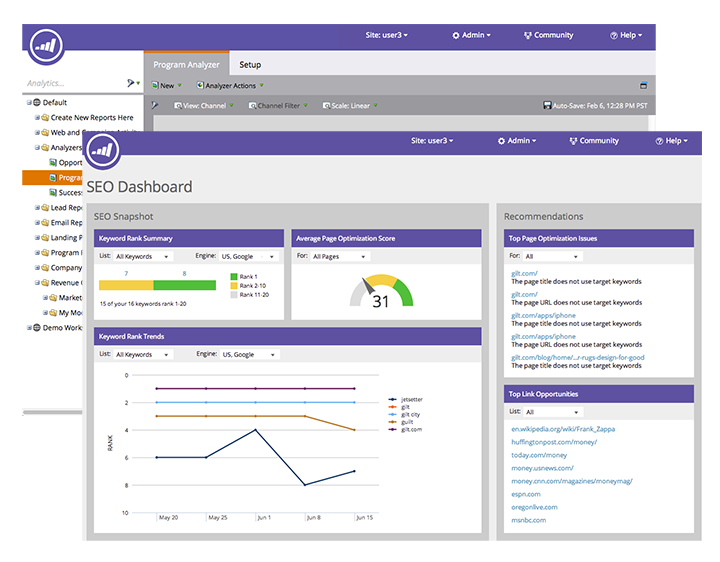Open today.com/money link
The image size is (720, 562).
539,455
